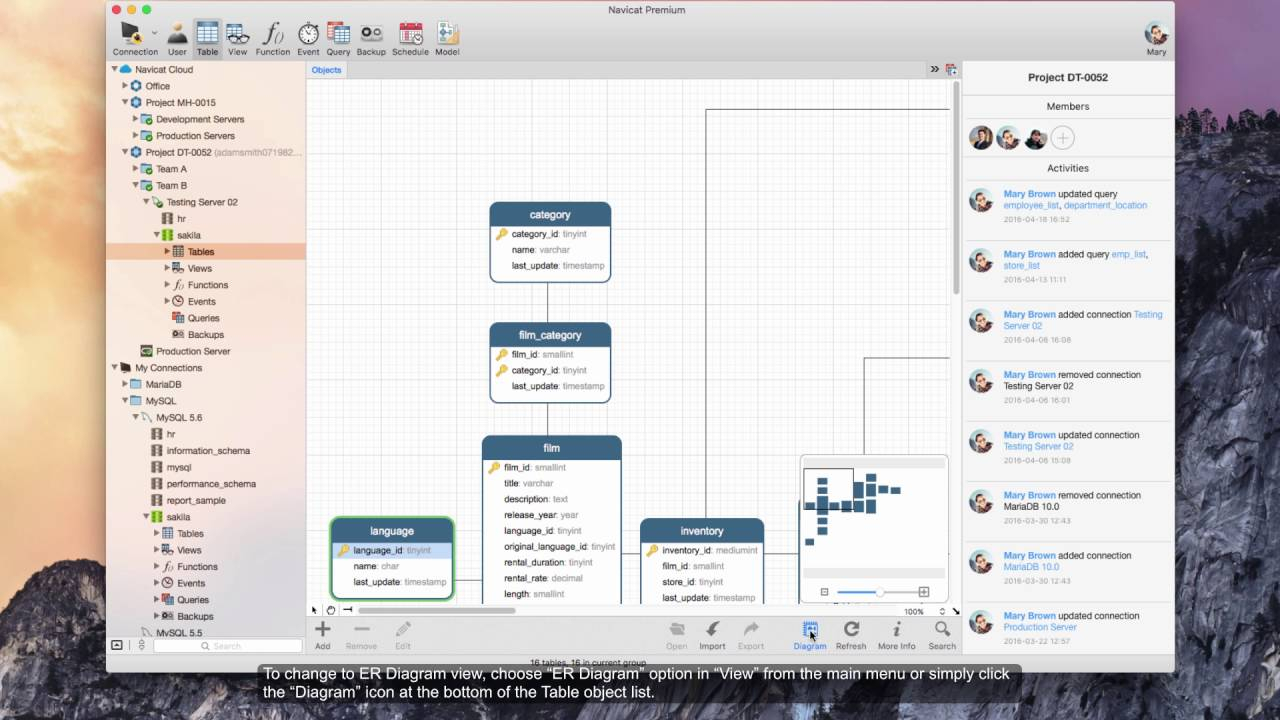Open the emp_list query link

click(x=1128, y=254)
